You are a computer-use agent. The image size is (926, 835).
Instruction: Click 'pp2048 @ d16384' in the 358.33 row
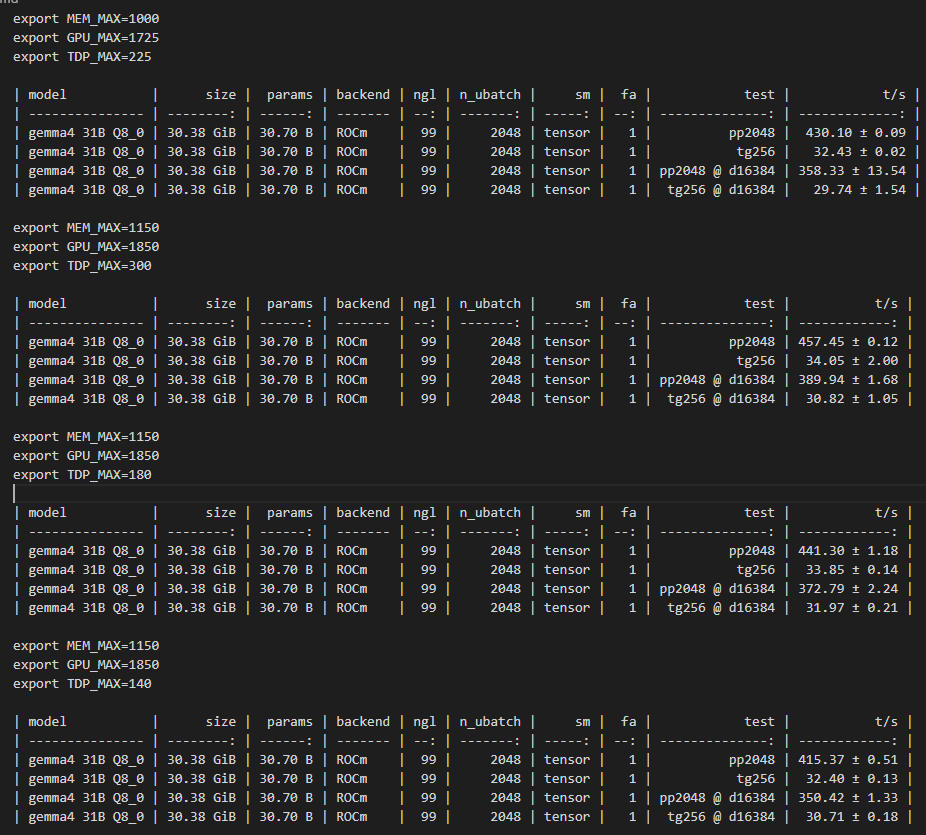pos(717,171)
